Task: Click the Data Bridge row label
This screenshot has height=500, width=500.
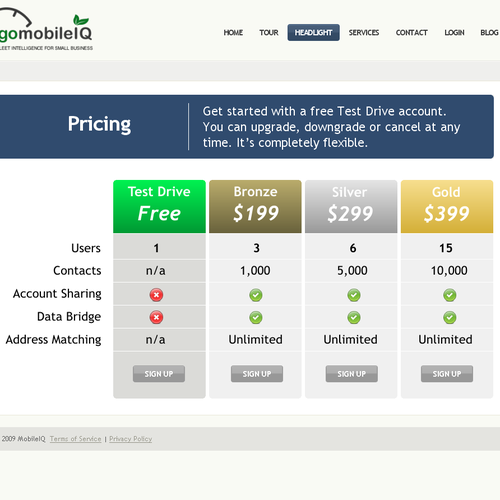Action: [69, 317]
